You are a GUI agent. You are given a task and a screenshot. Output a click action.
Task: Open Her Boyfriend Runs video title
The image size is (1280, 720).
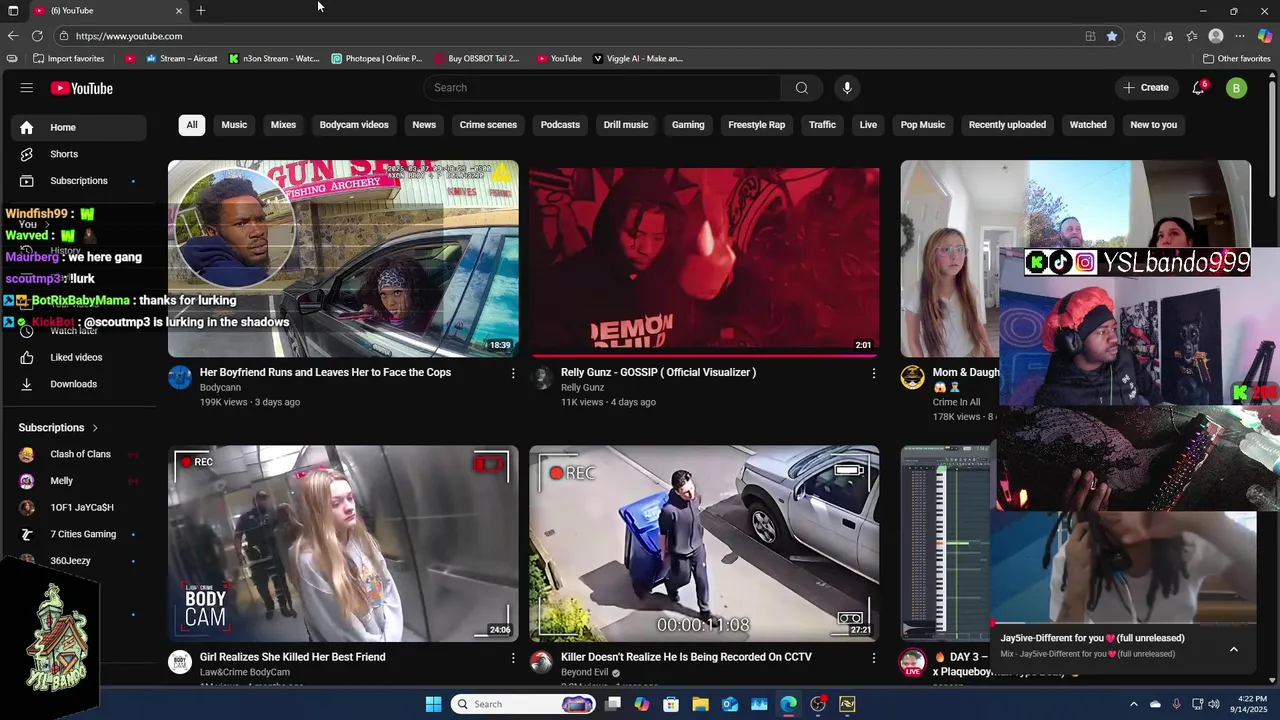[x=325, y=372]
